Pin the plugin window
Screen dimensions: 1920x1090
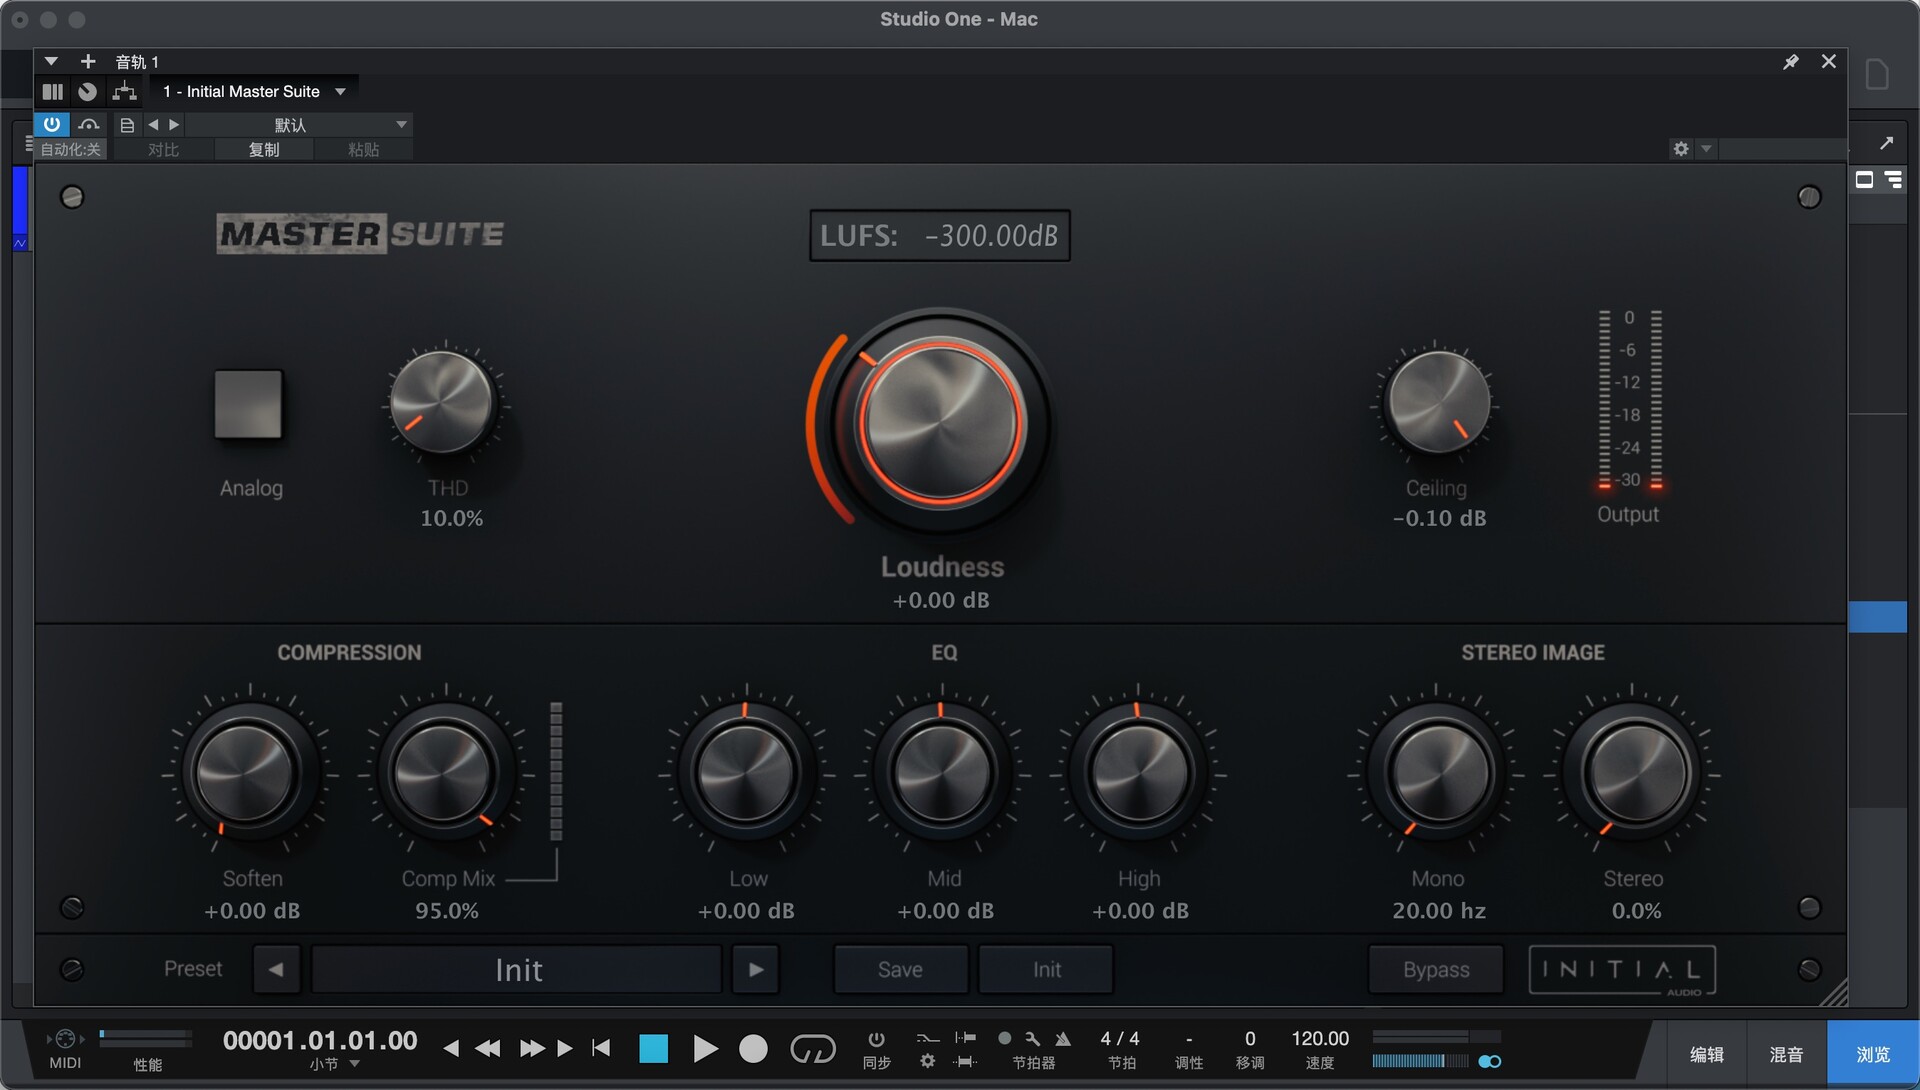[x=1791, y=62]
